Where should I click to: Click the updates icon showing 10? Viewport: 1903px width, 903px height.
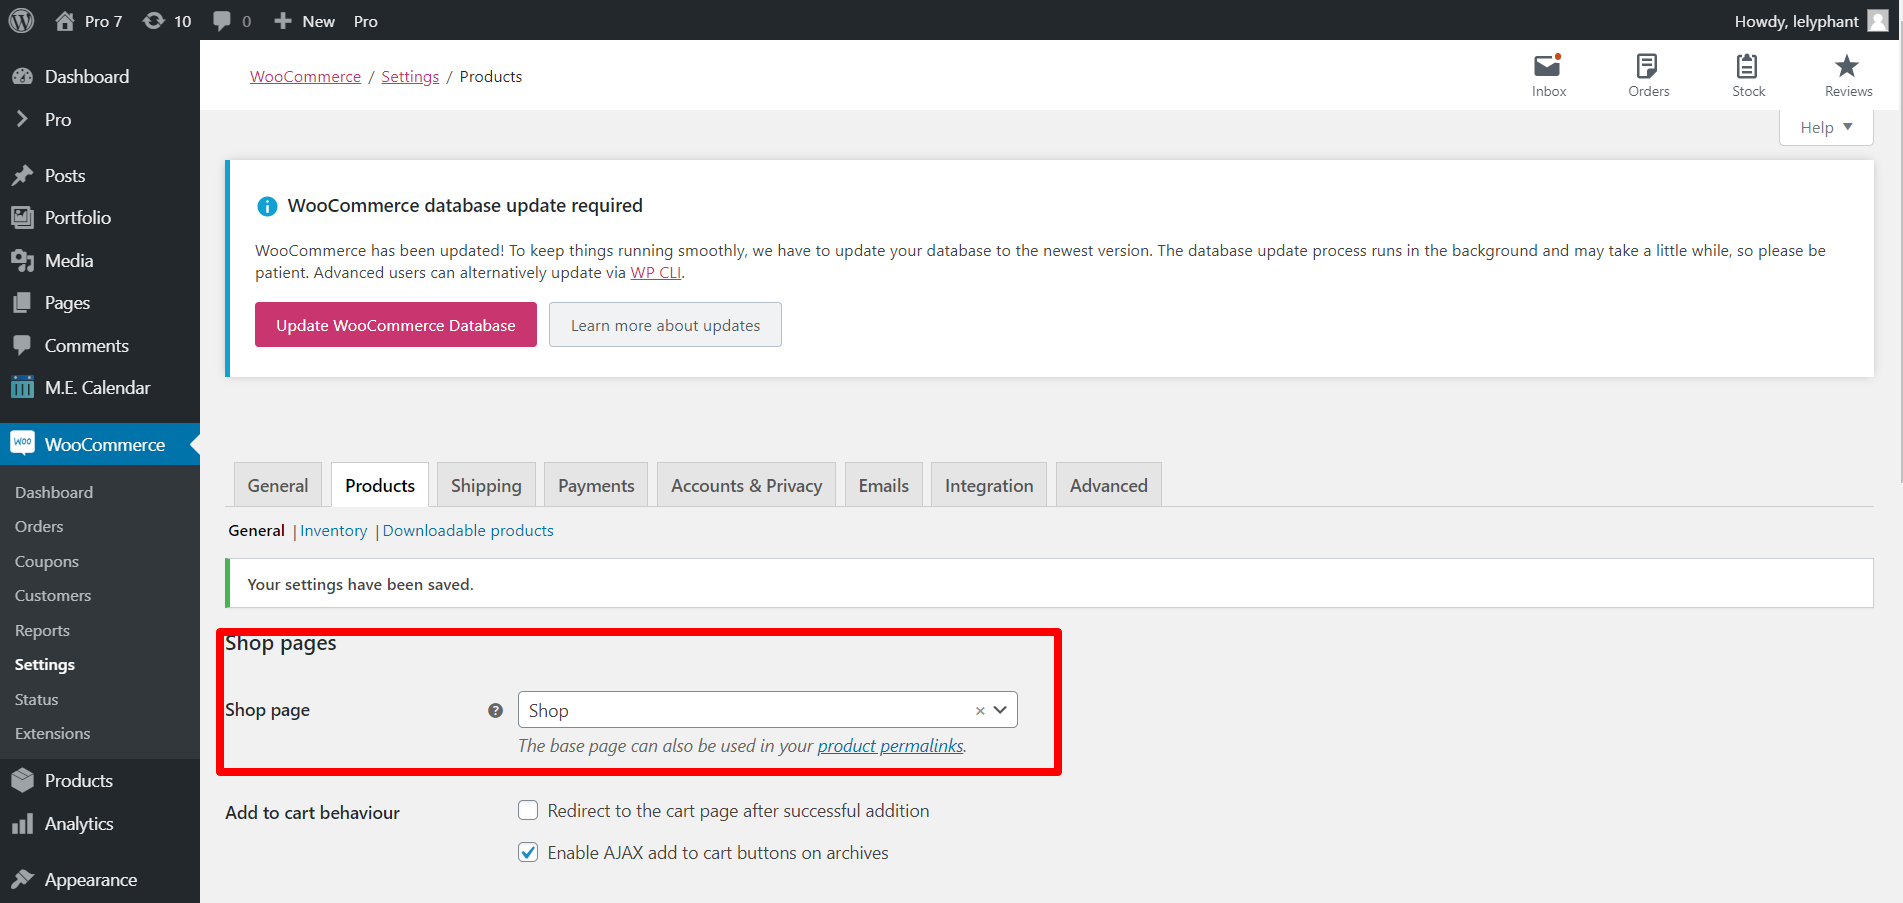tap(153, 21)
